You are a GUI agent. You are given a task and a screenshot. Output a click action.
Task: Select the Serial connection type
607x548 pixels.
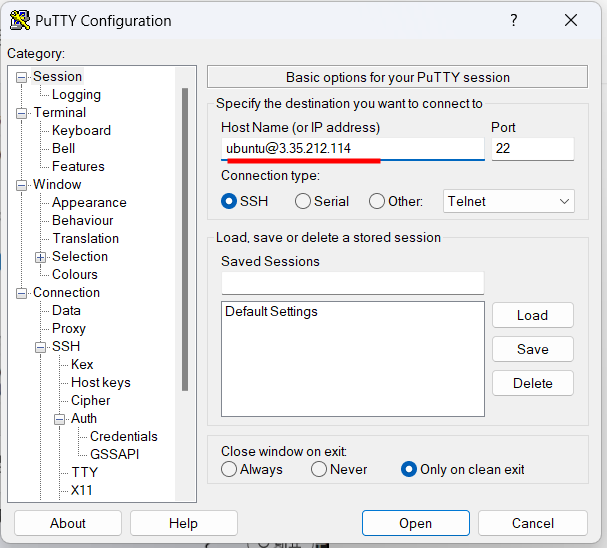point(303,201)
